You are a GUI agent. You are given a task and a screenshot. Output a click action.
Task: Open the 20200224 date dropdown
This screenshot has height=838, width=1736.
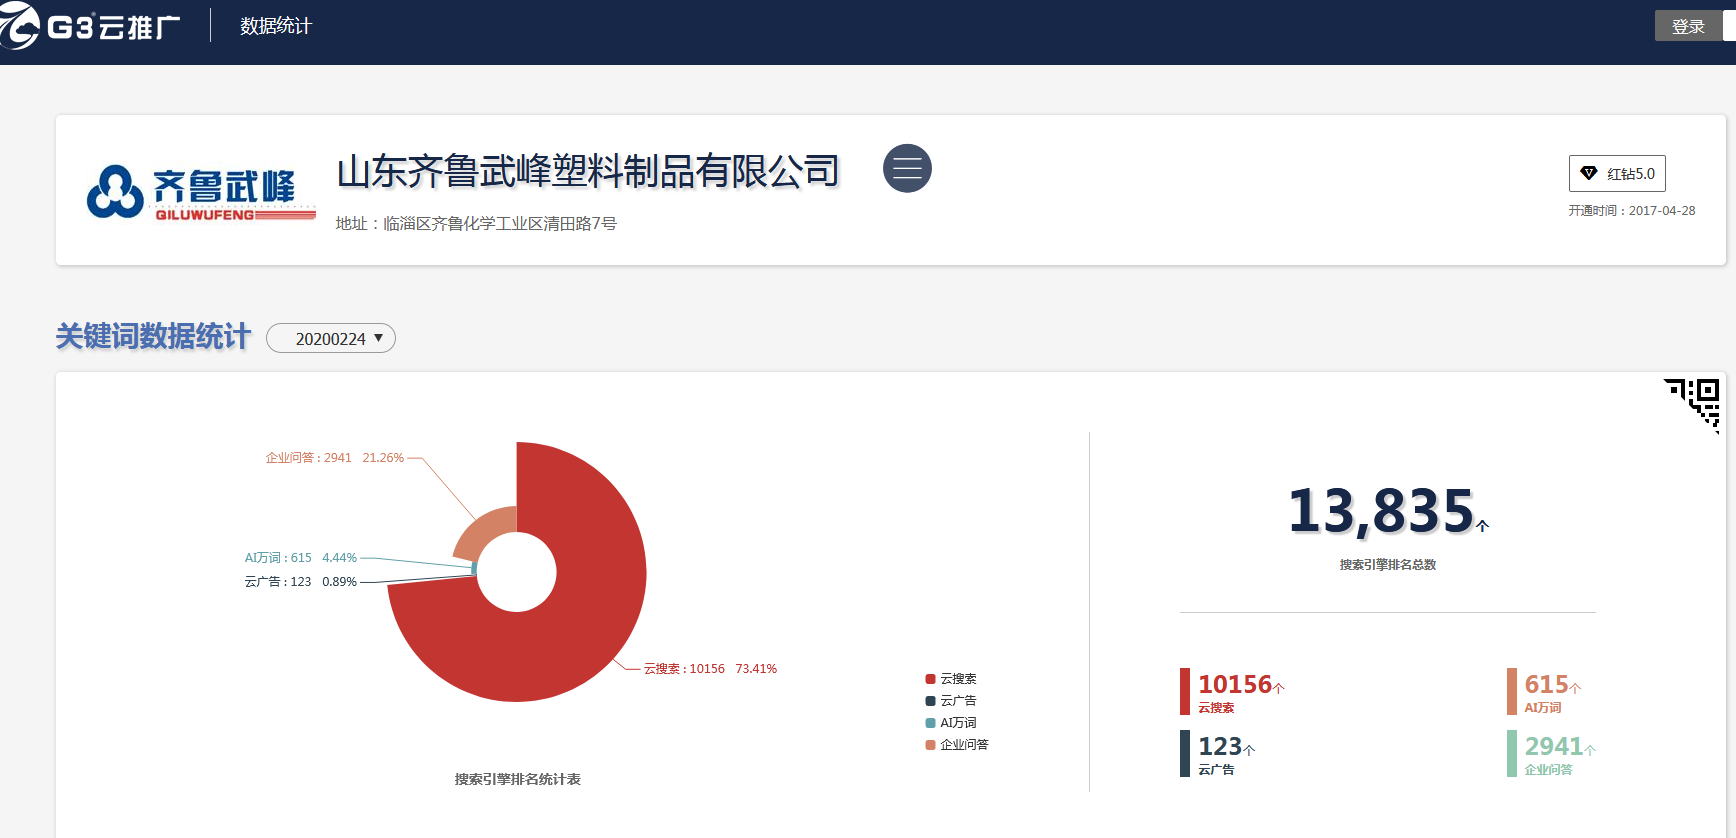pos(331,338)
